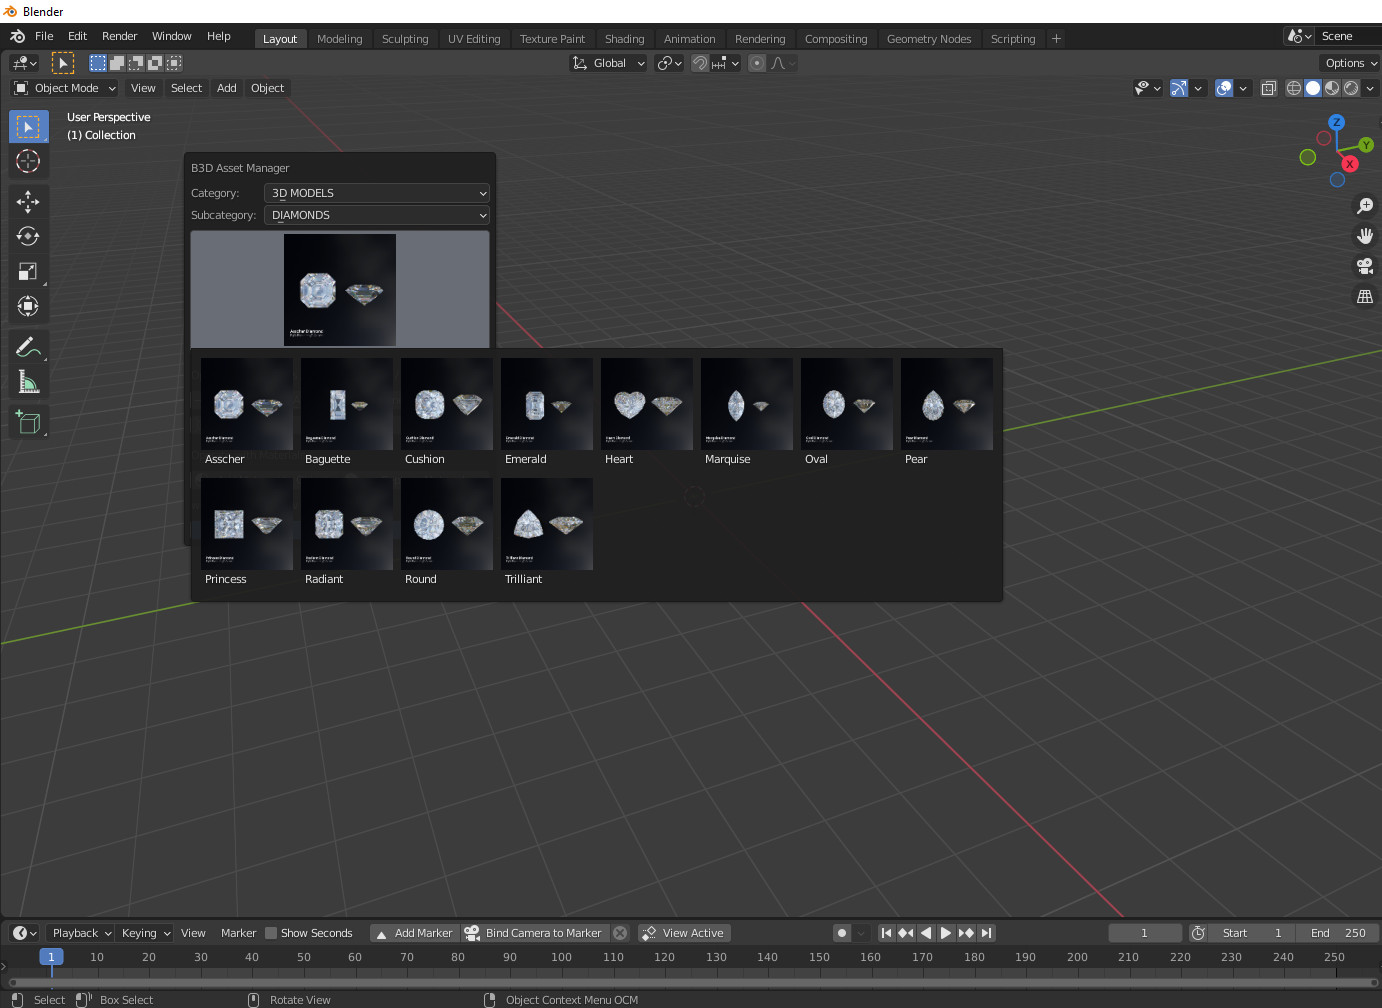
Task: Click the View Active button
Action: (684, 933)
